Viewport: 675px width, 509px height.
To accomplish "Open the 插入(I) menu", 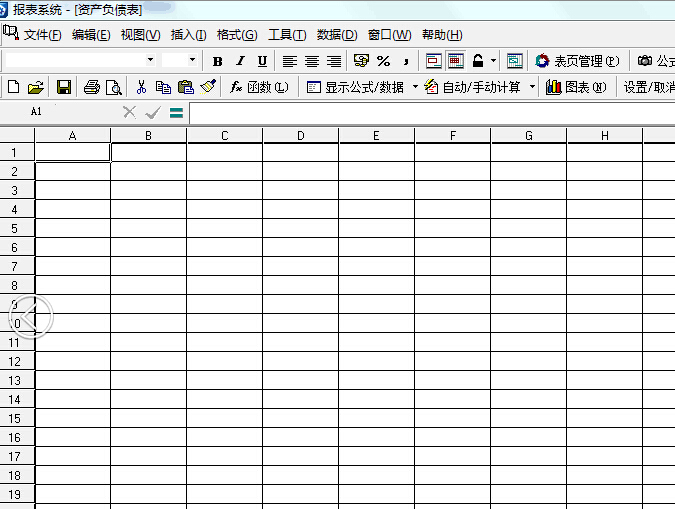I will click(189, 34).
